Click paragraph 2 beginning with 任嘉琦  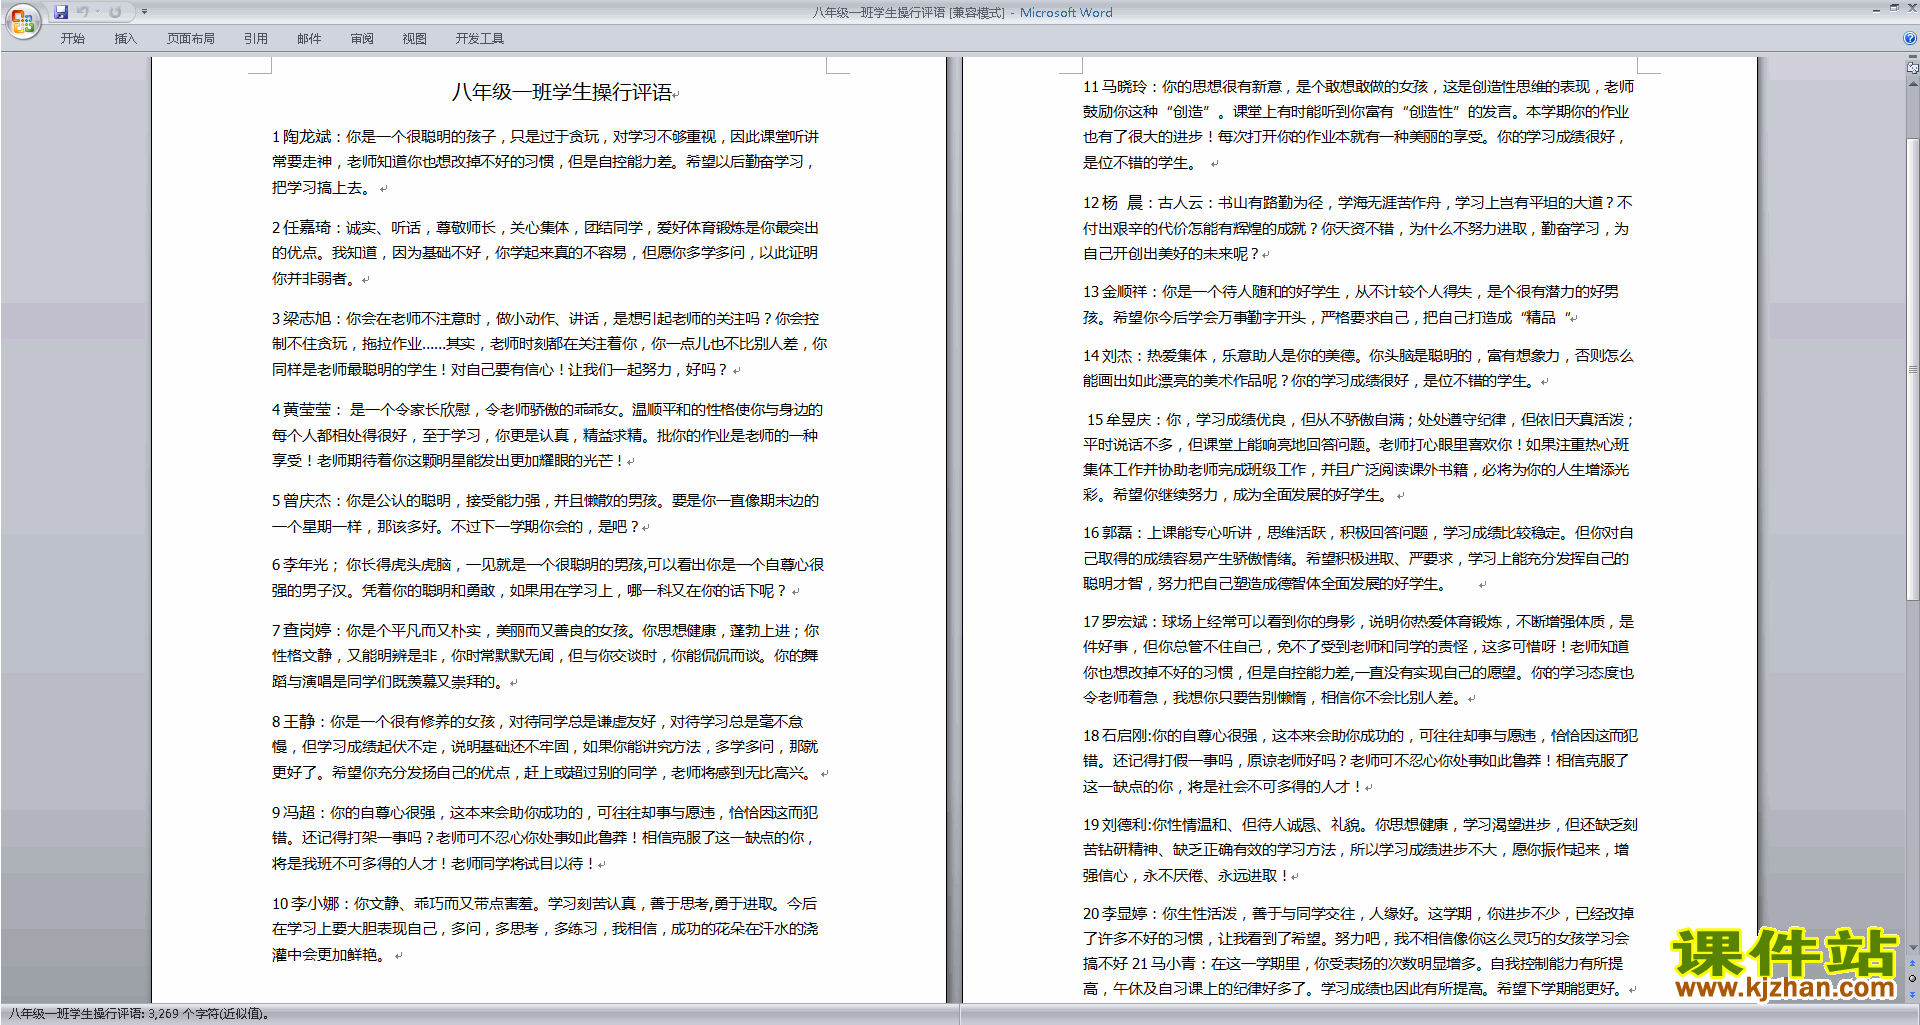[x=546, y=253]
